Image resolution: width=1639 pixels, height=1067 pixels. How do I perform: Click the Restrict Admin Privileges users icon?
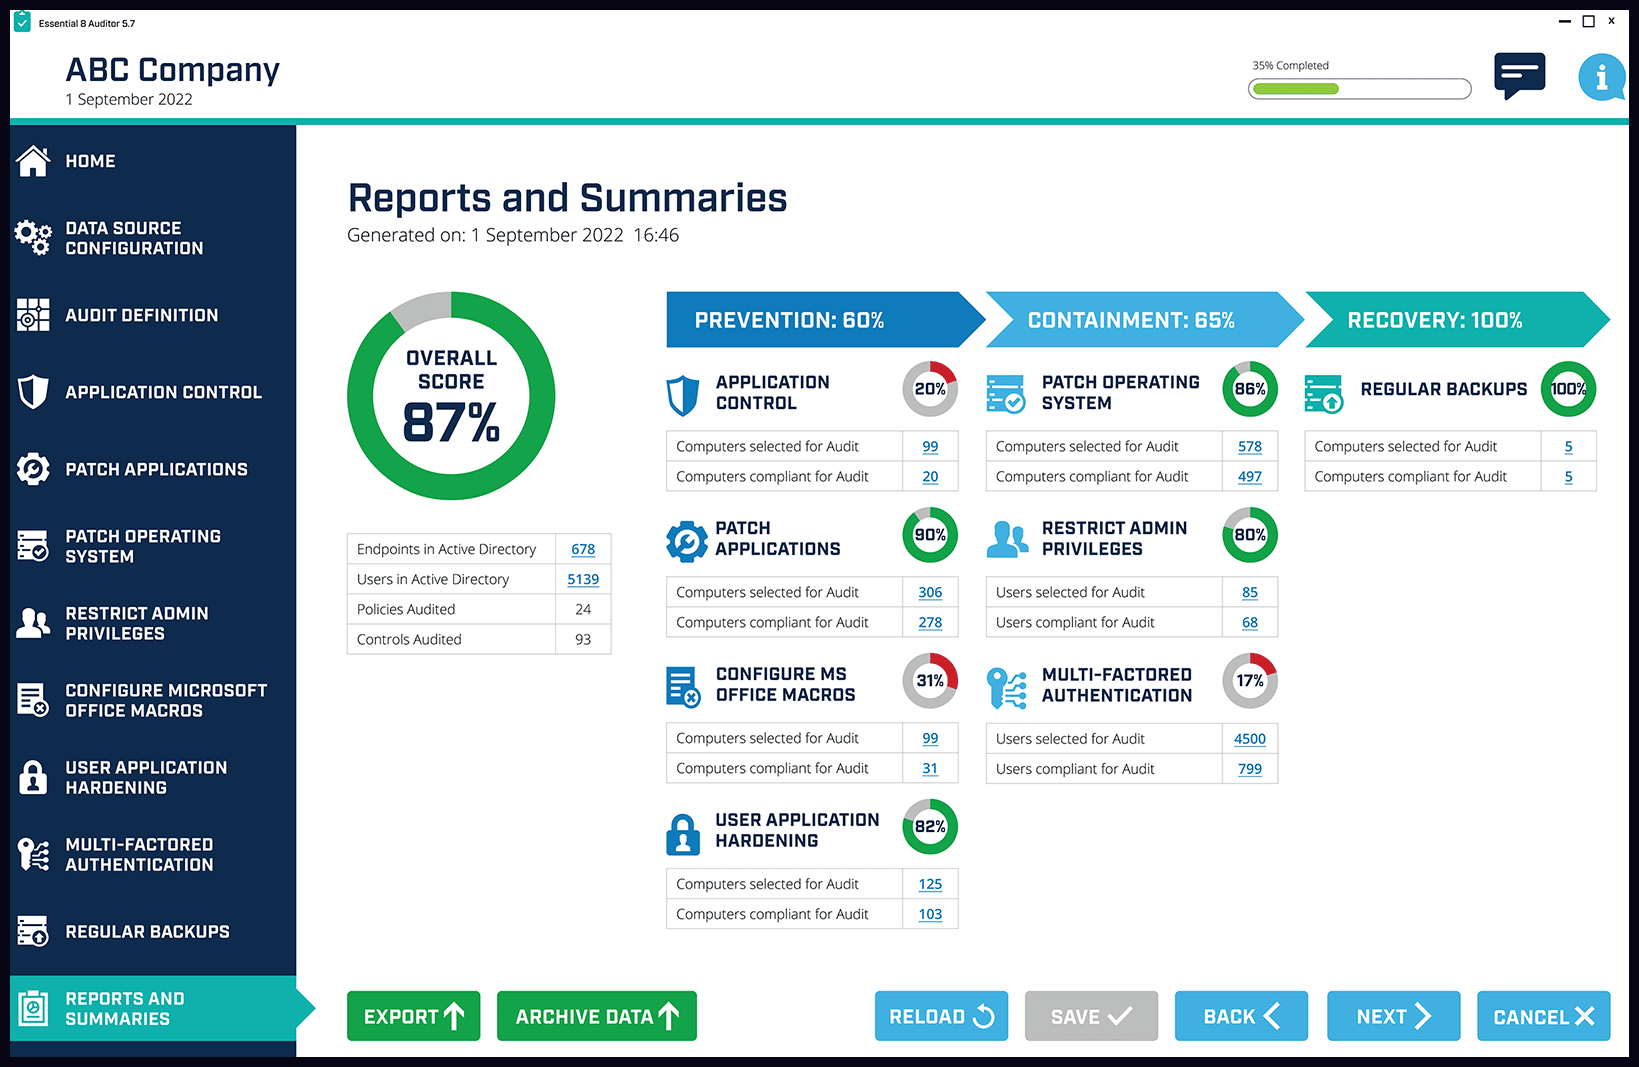pyautogui.click(x=33, y=623)
